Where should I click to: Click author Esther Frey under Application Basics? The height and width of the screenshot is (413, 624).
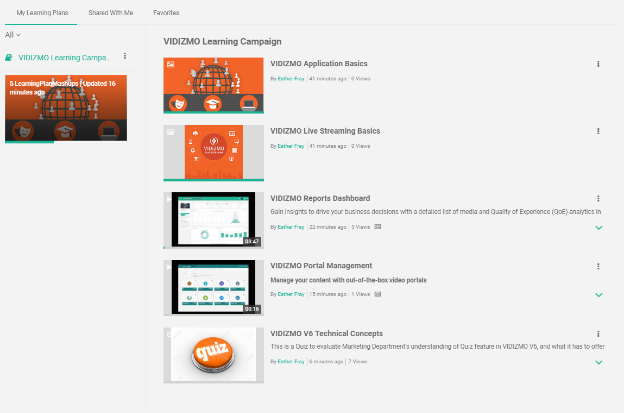291,78
